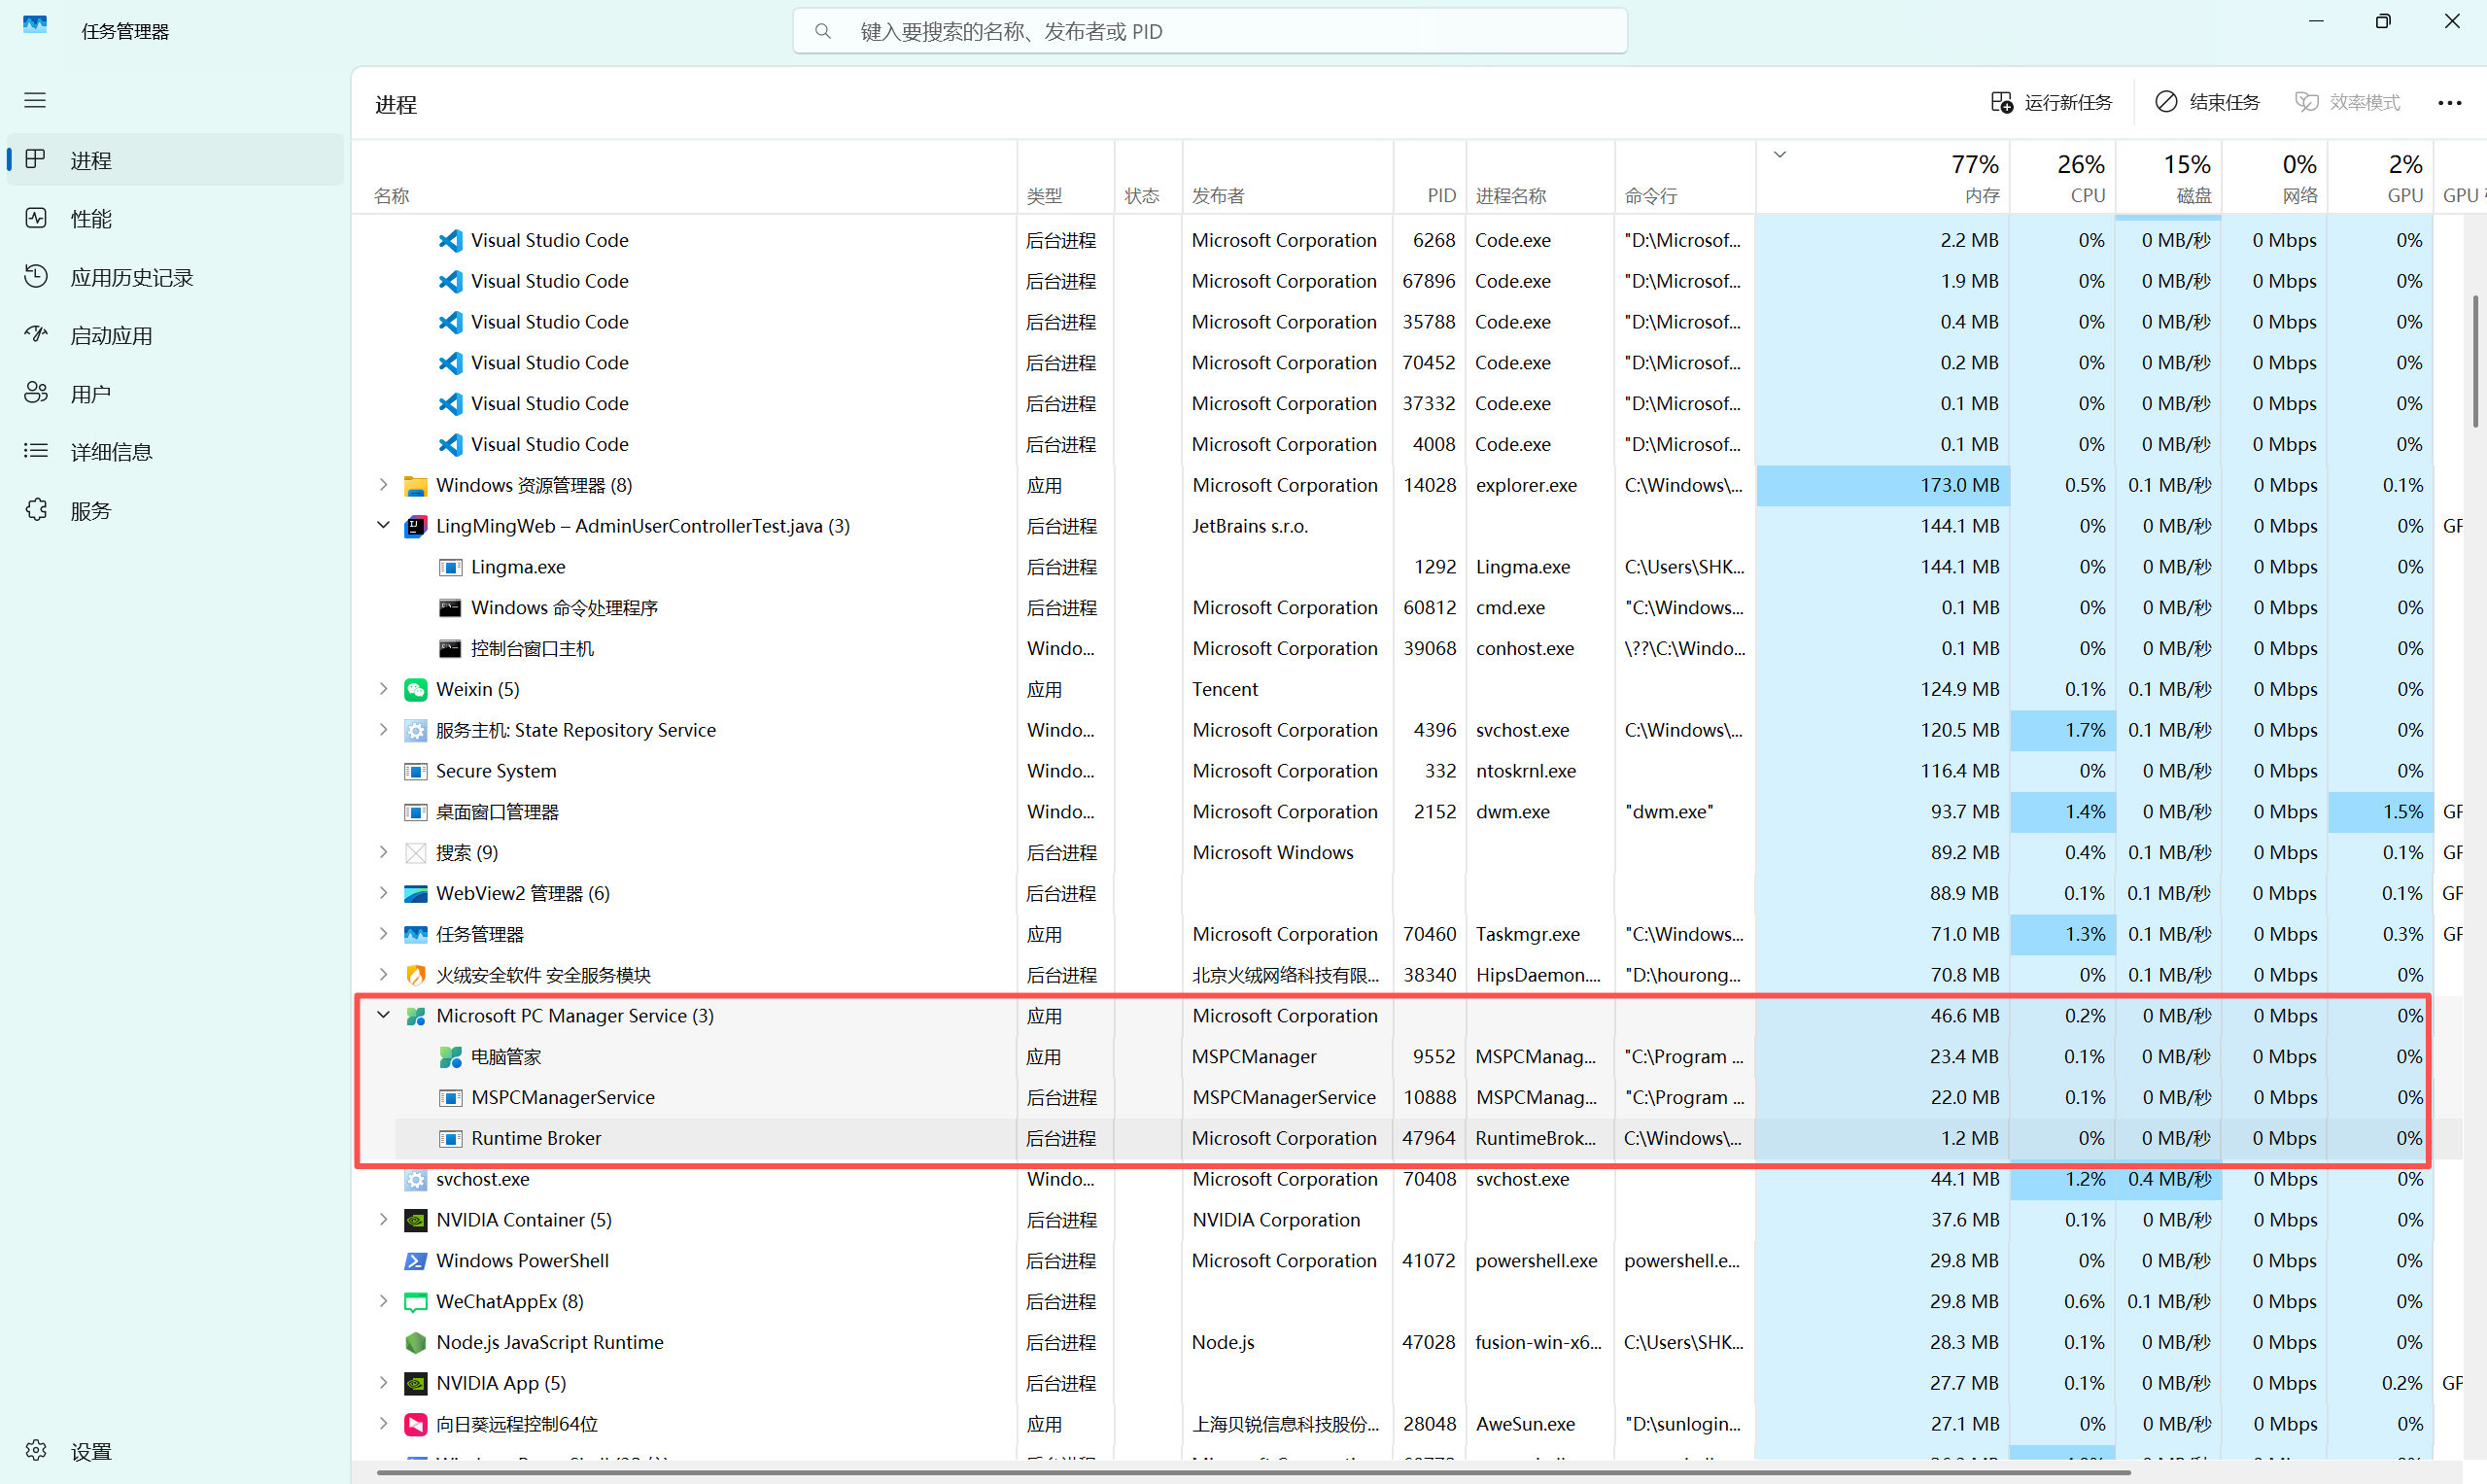Click the 任务管理器 process row icon

click(415, 935)
